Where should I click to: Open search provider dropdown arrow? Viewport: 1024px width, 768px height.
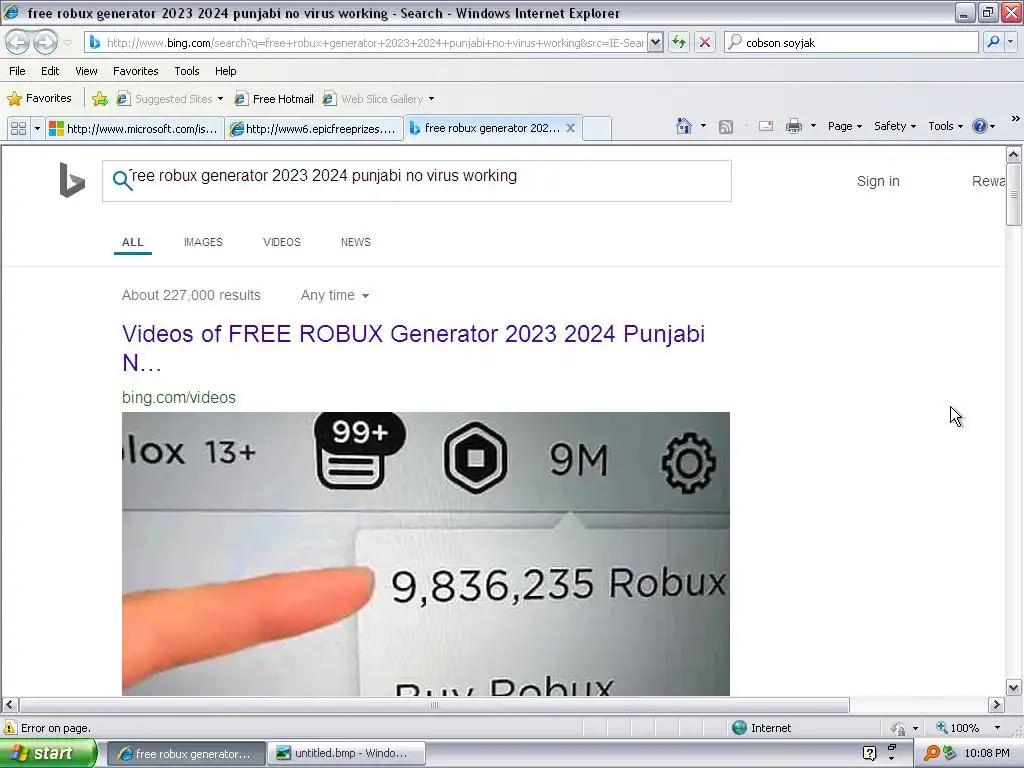tap(1011, 42)
